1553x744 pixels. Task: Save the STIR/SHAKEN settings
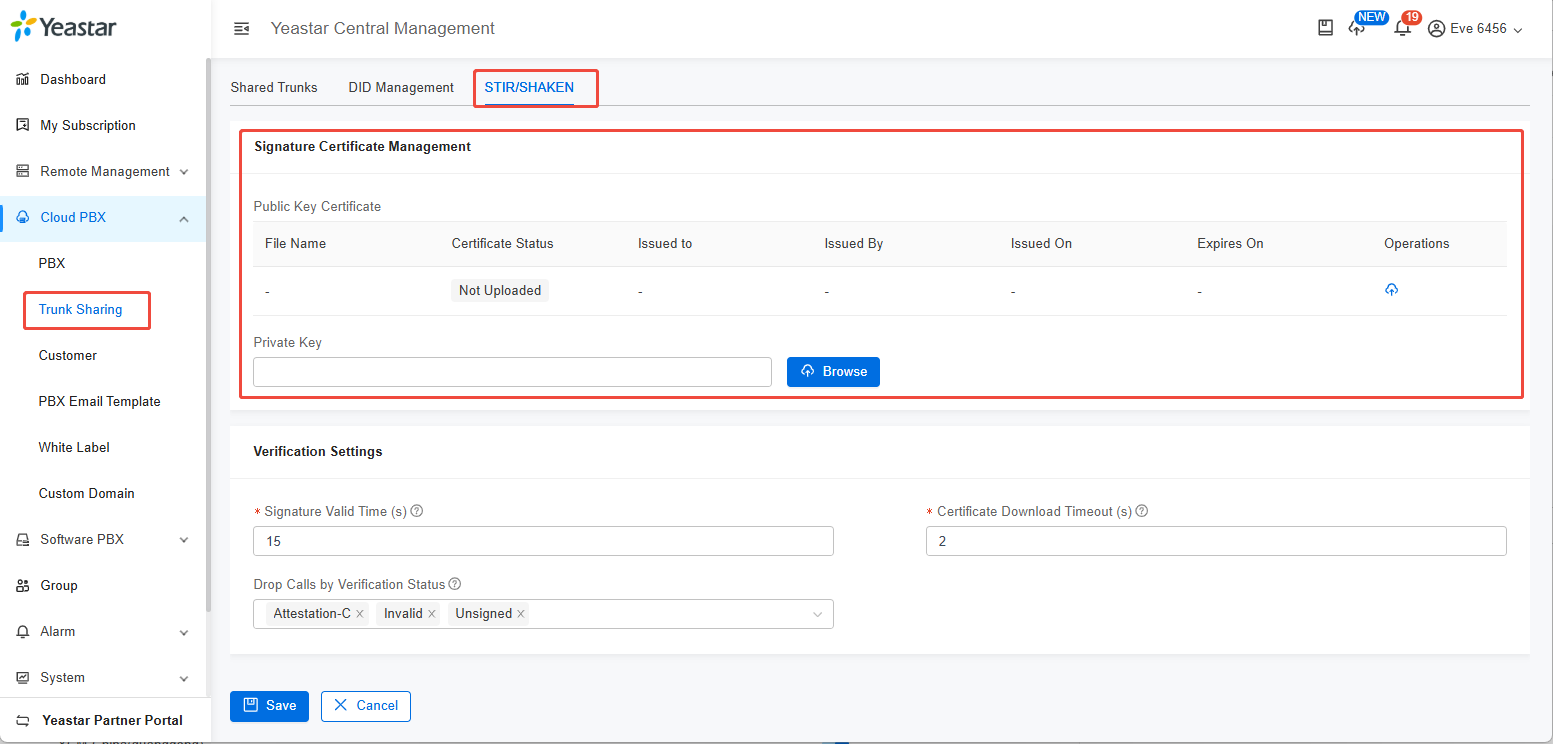pos(269,706)
